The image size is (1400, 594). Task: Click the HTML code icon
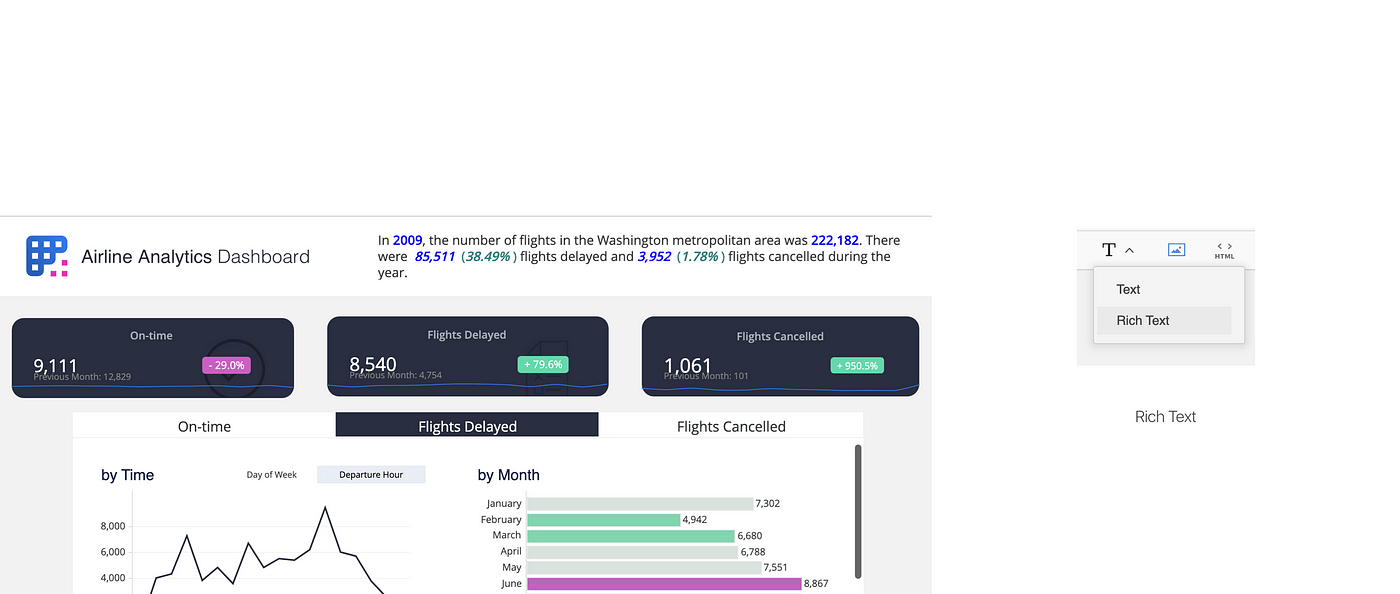click(x=1224, y=250)
